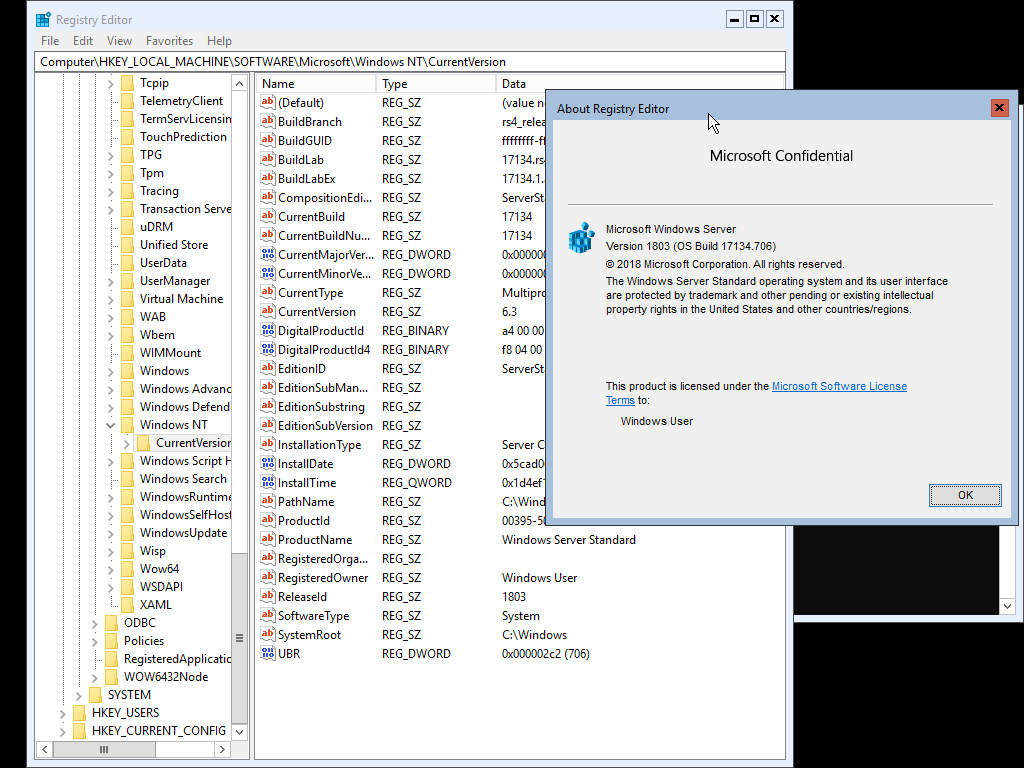
Task: Click the Registry Editor title bar icon
Action: click(43, 20)
